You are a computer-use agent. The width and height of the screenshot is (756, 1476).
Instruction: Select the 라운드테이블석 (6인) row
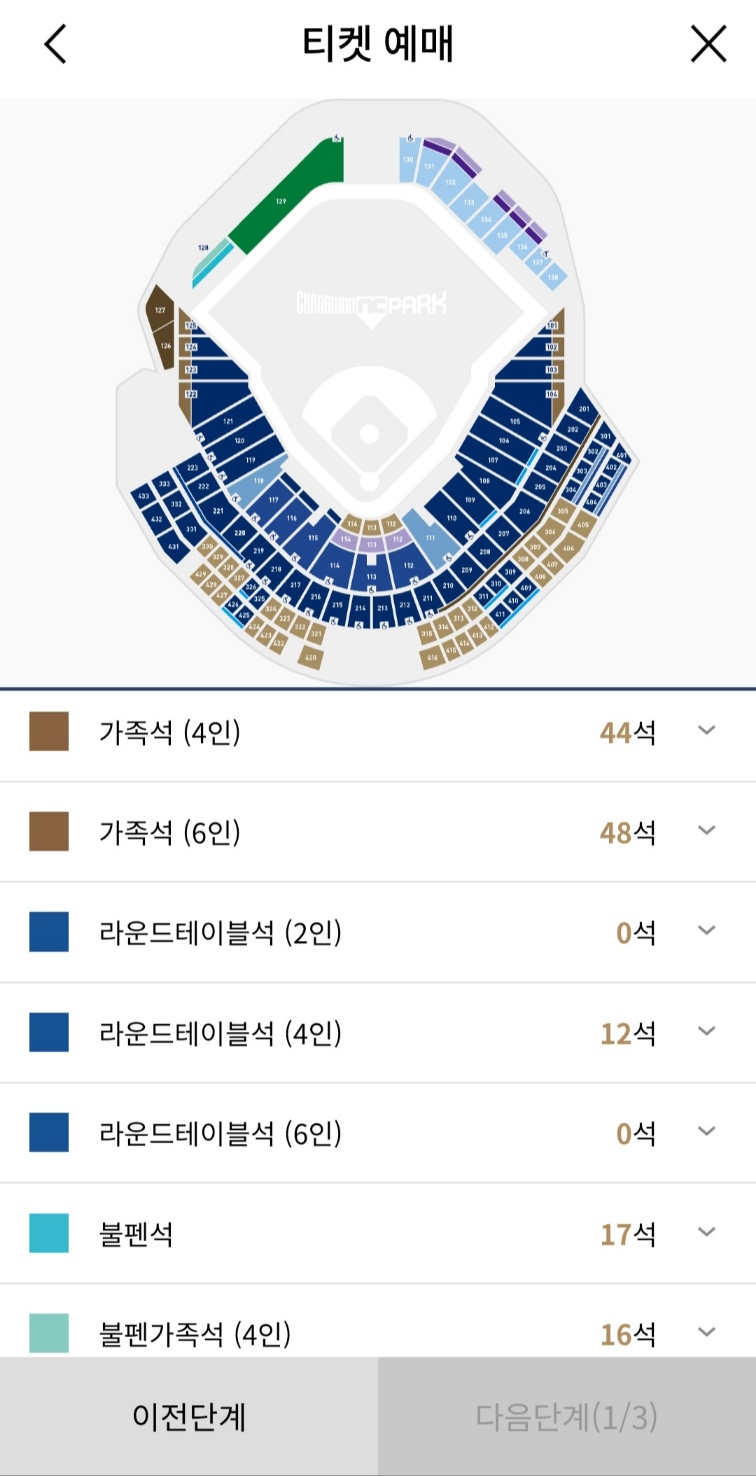378,1133
